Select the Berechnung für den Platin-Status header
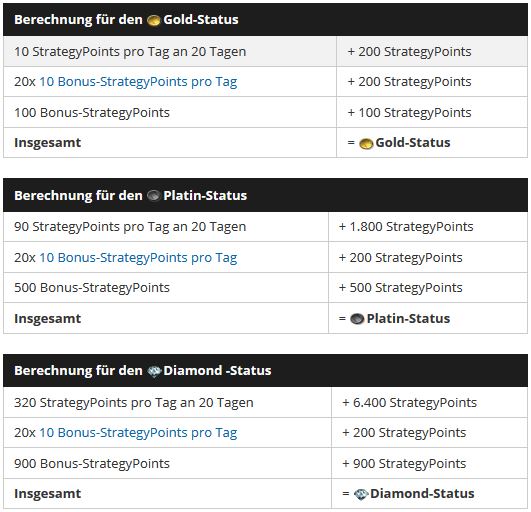531x512 pixels. pyautogui.click(x=265, y=195)
